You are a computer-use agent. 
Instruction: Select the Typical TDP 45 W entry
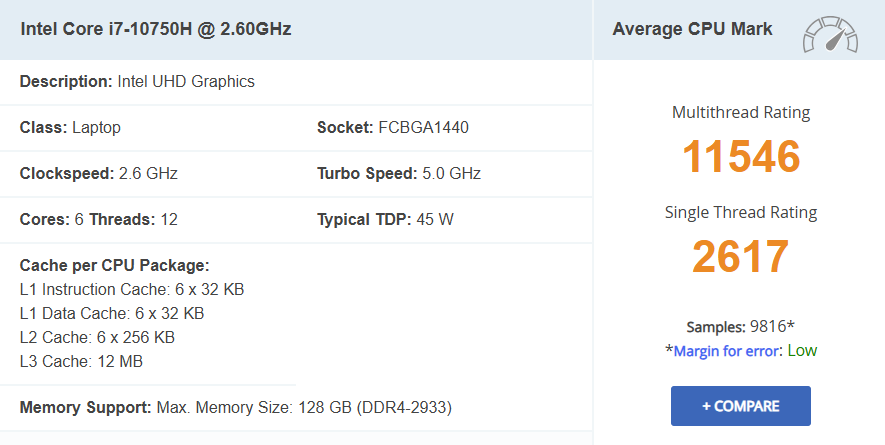[x=385, y=219]
